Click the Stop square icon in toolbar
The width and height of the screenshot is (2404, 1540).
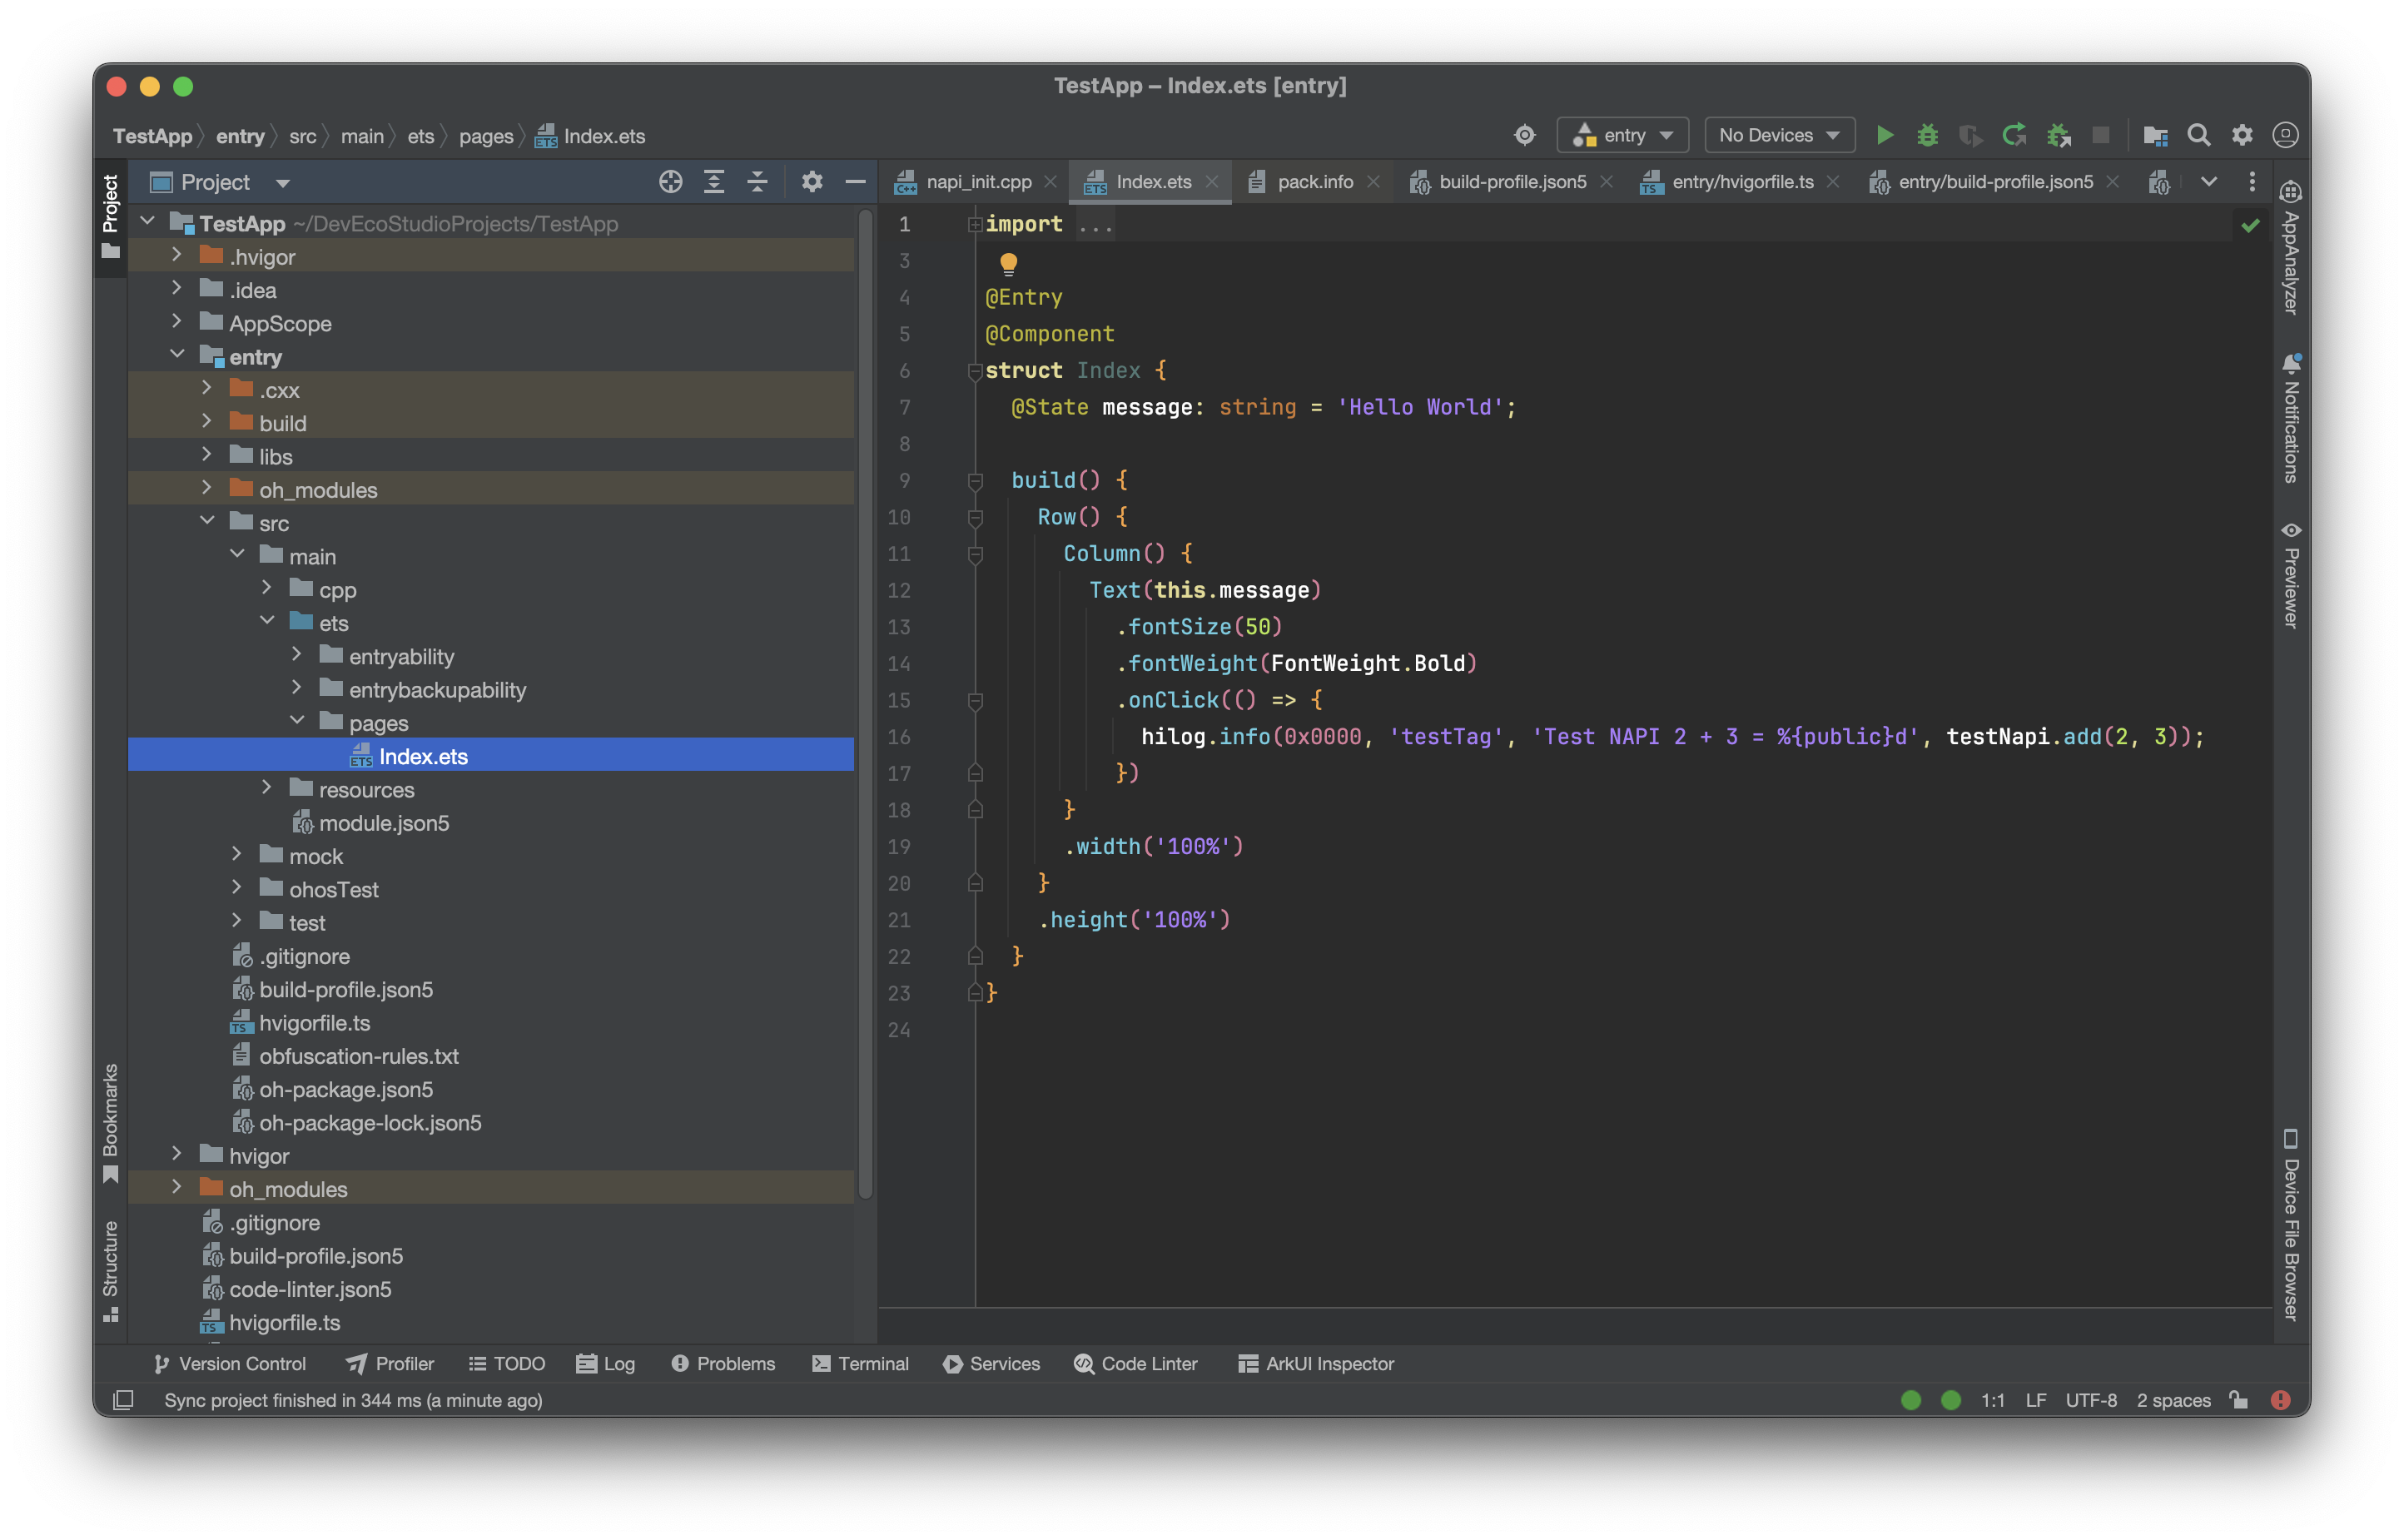click(x=2100, y=135)
